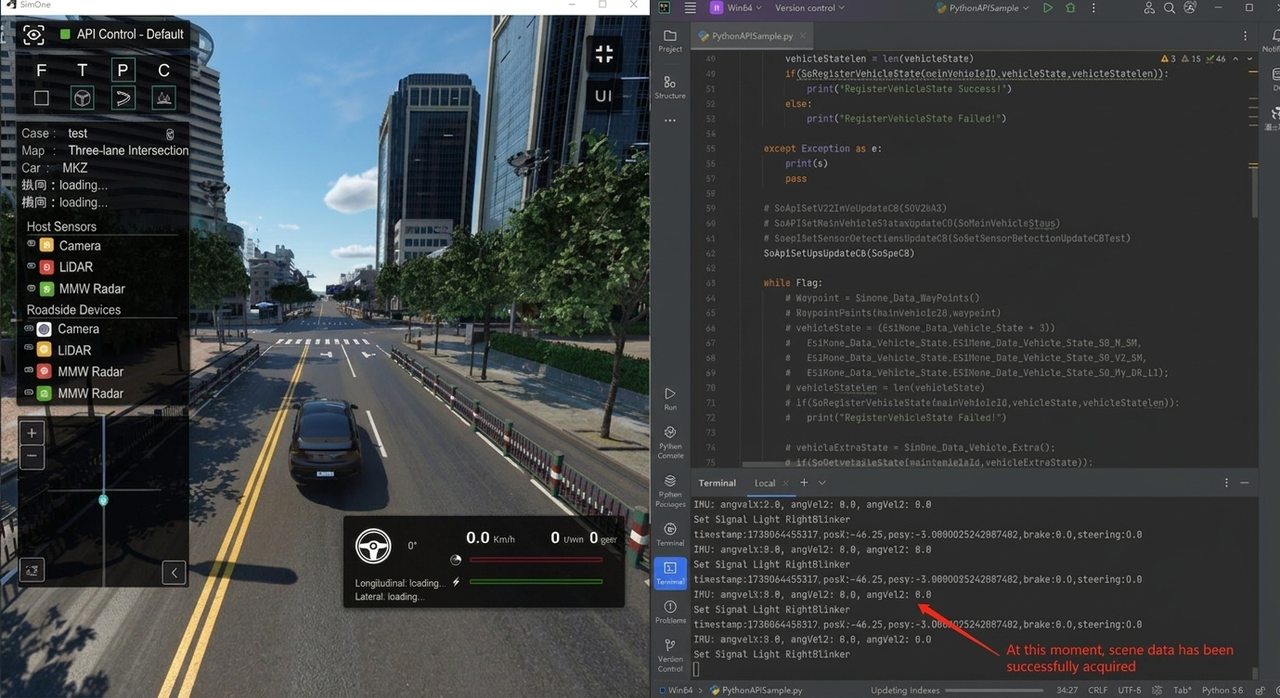This screenshot has height=698, width=1280.
Task: Select the P view mode in SimOne
Action: pyautogui.click(x=123, y=71)
